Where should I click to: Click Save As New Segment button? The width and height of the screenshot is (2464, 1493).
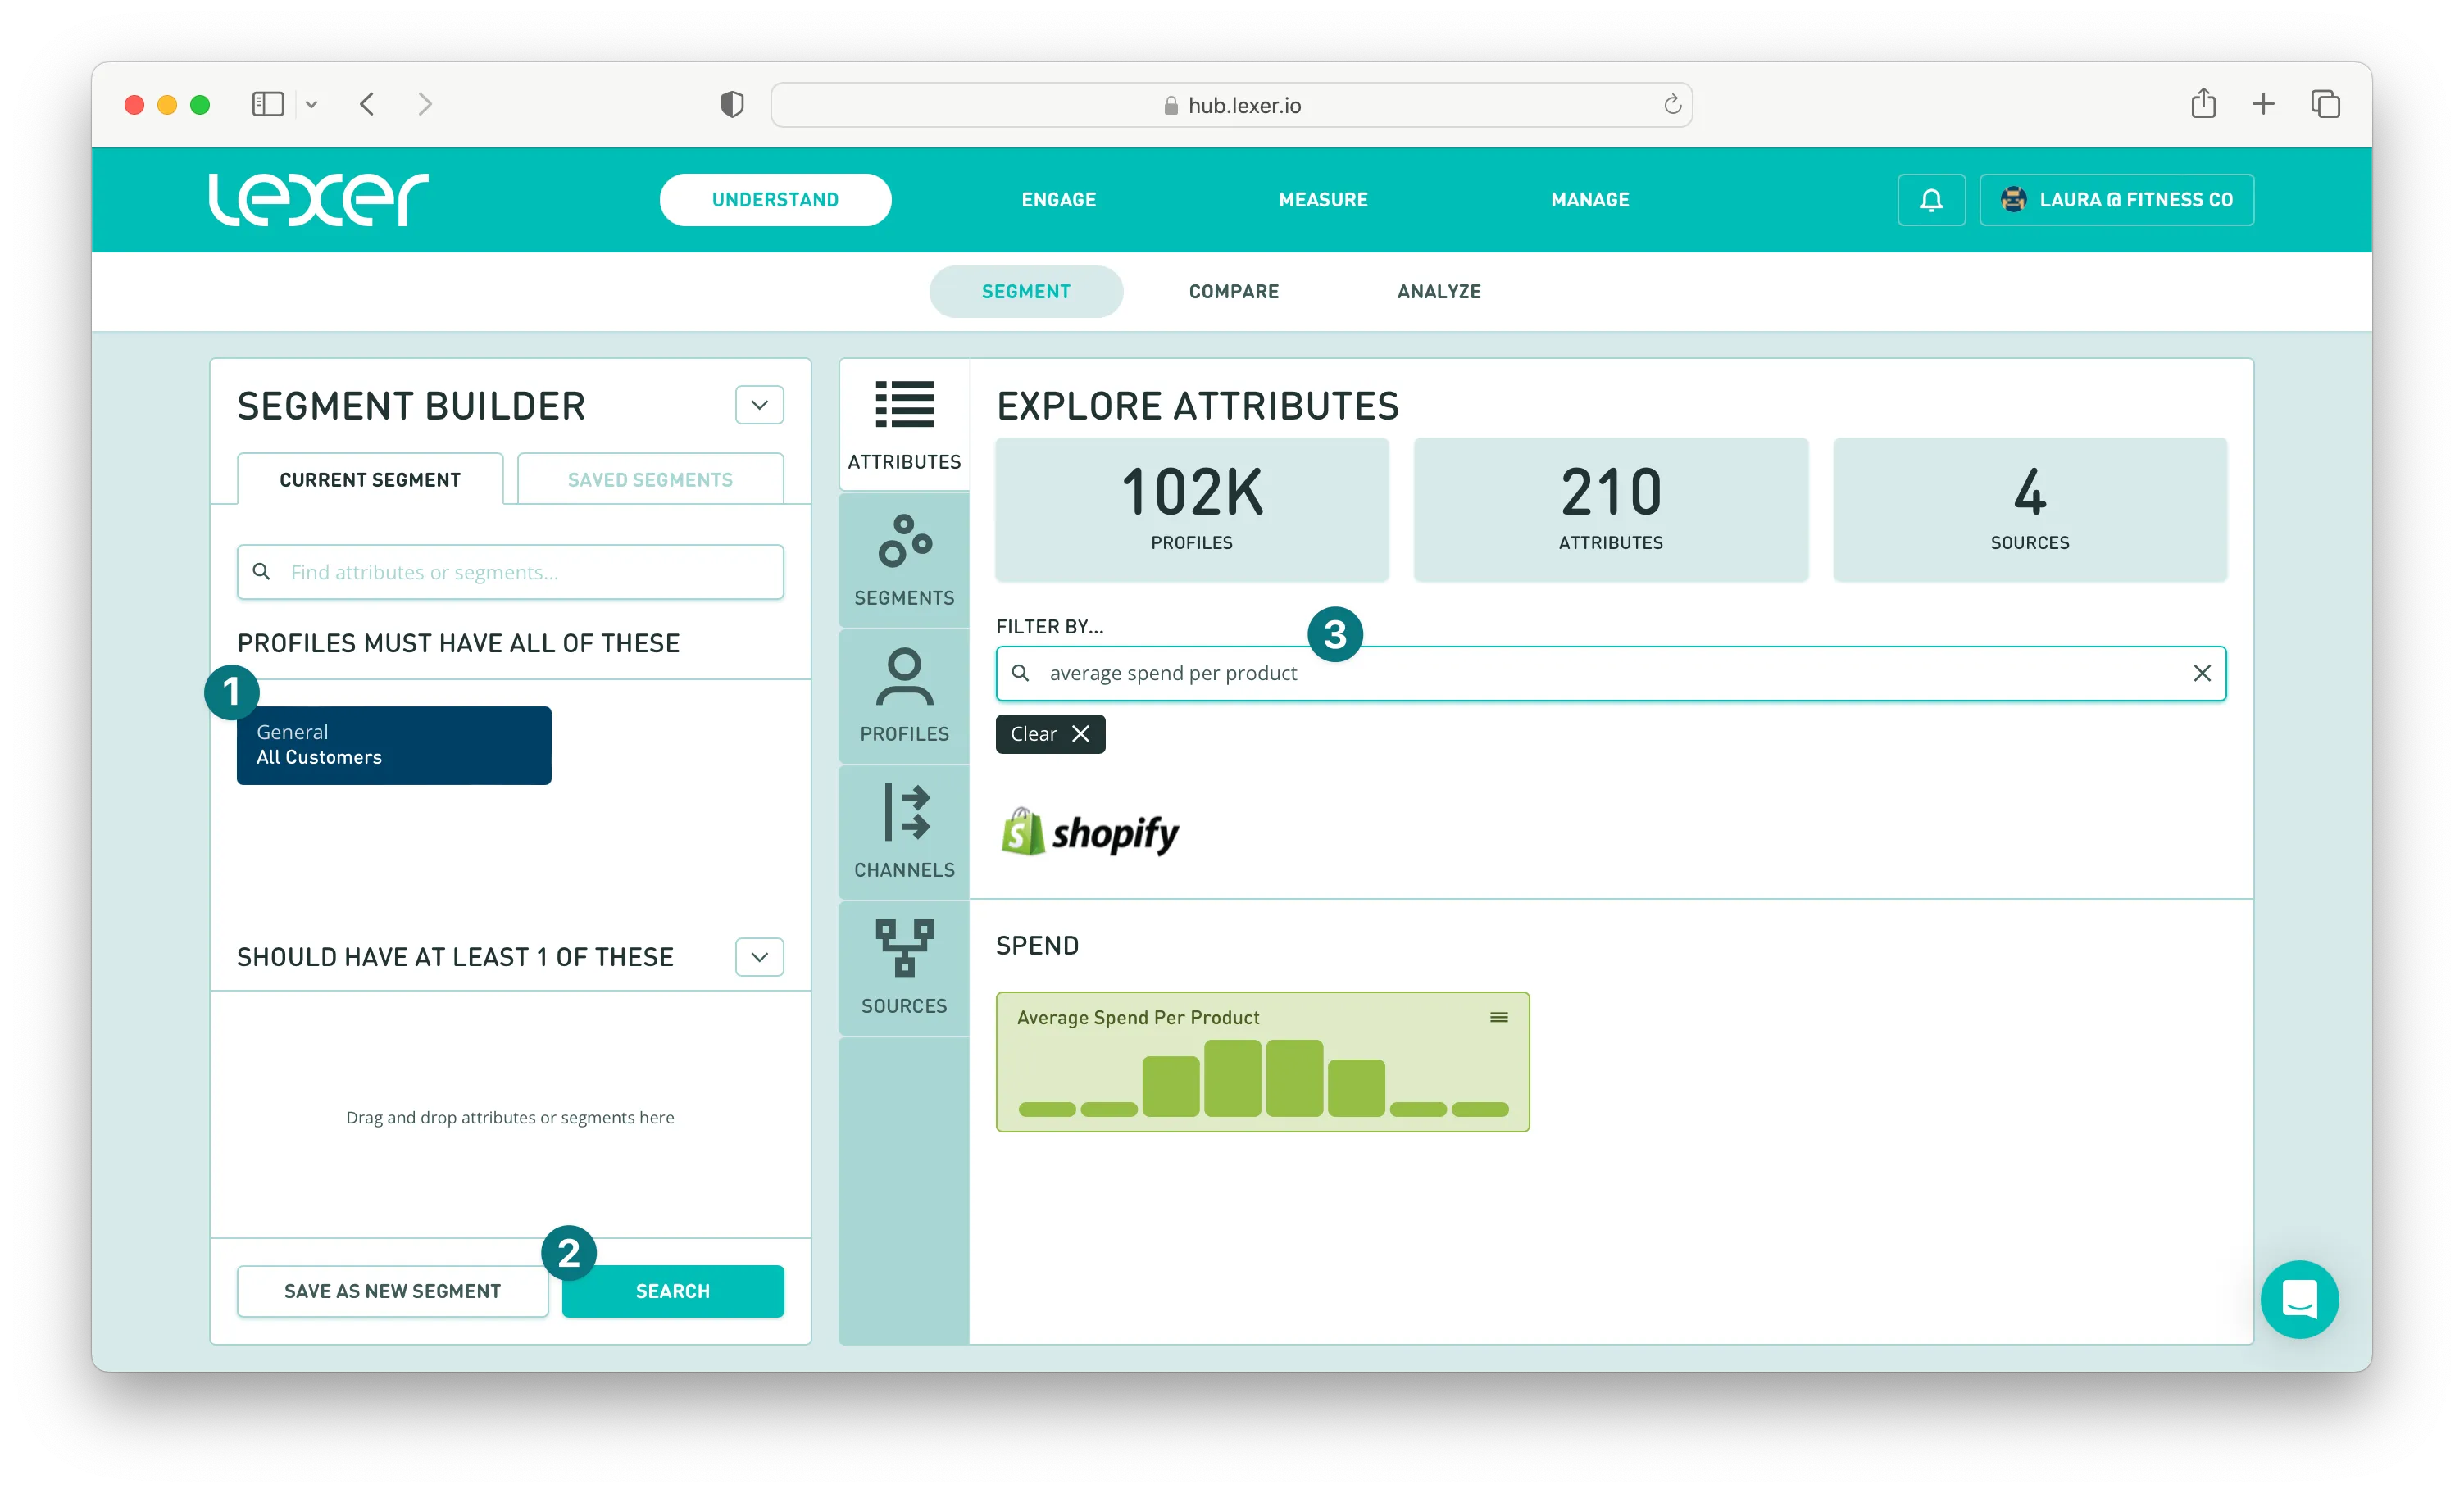[x=392, y=1291]
